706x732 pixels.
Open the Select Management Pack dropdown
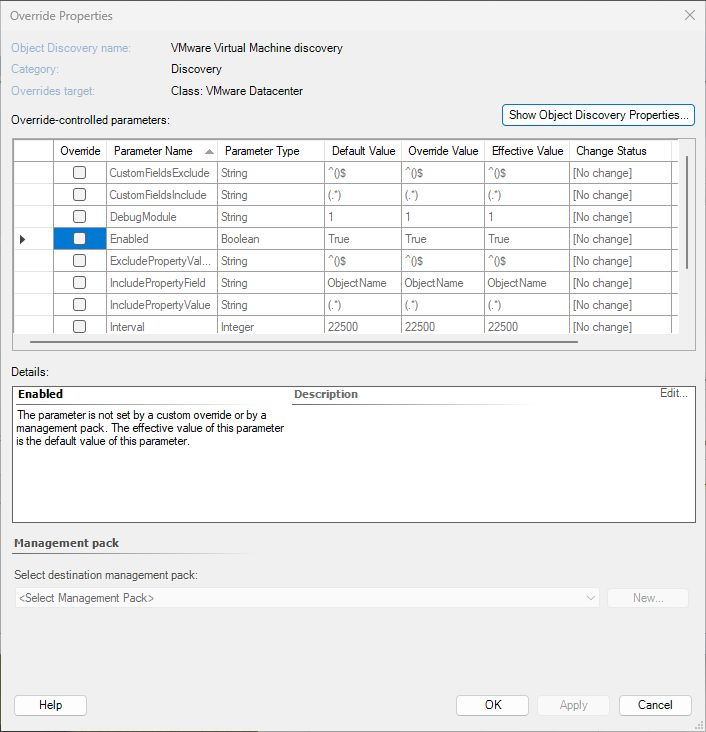point(307,598)
